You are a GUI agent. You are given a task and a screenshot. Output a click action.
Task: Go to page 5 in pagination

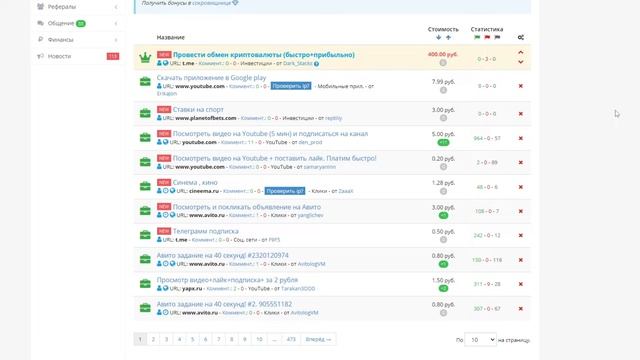(192, 339)
